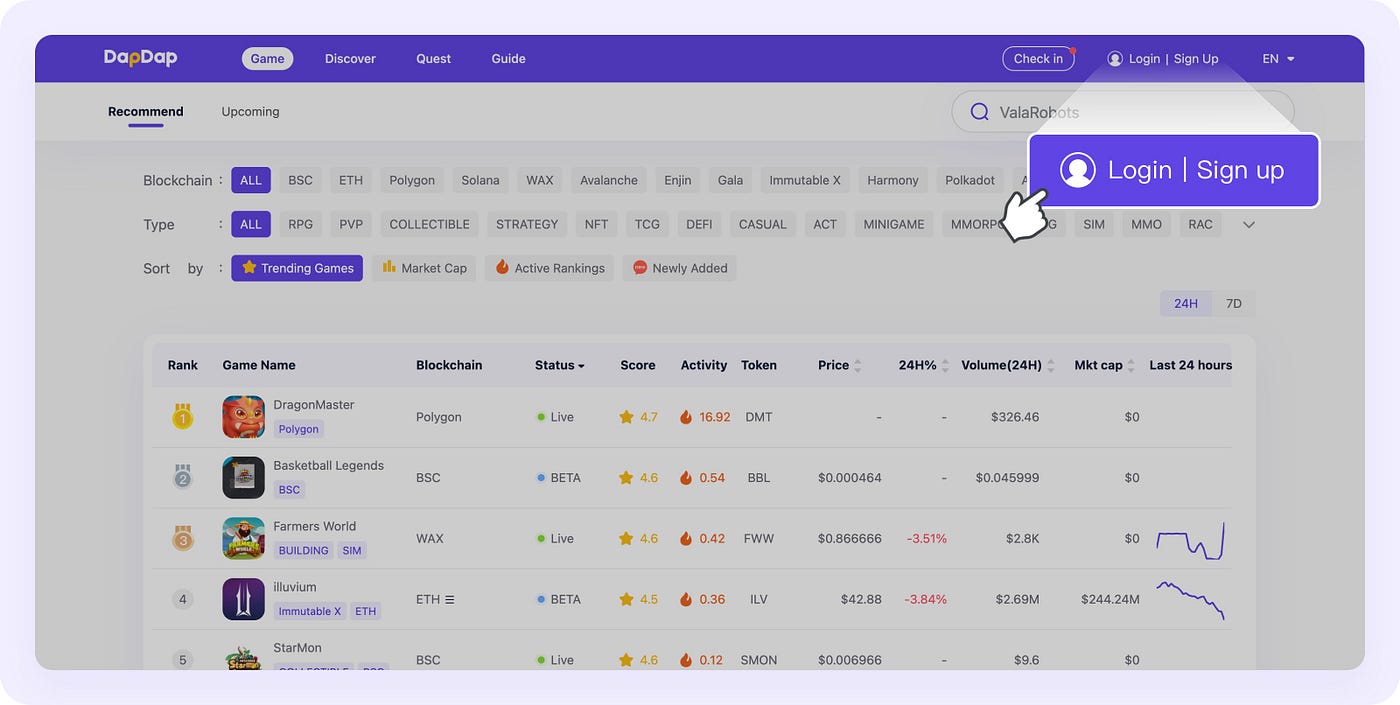The height and width of the screenshot is (705, 1400).
Task: Filter by PVP type
Action: click(351, 224)
